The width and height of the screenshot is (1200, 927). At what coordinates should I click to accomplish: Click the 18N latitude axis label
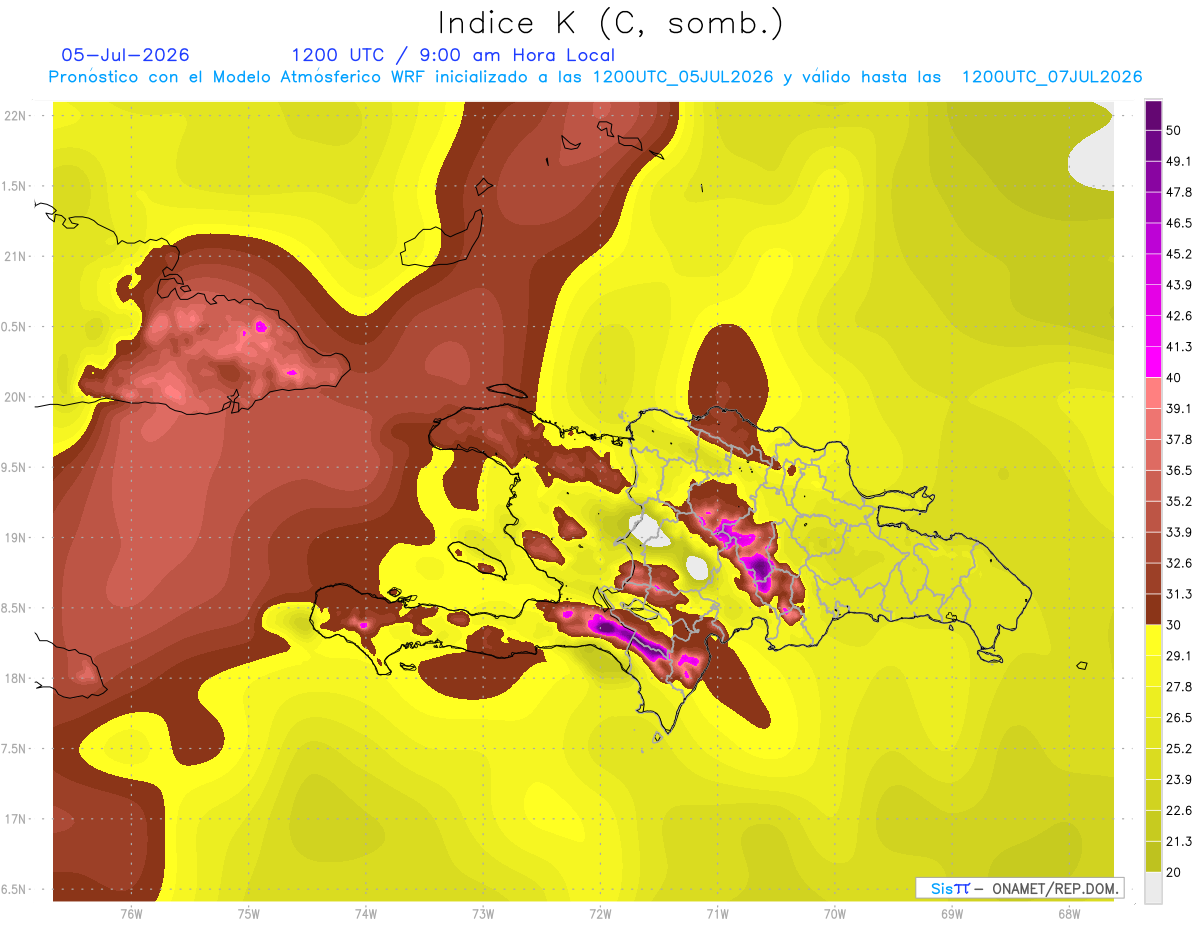tap(16, 679)
